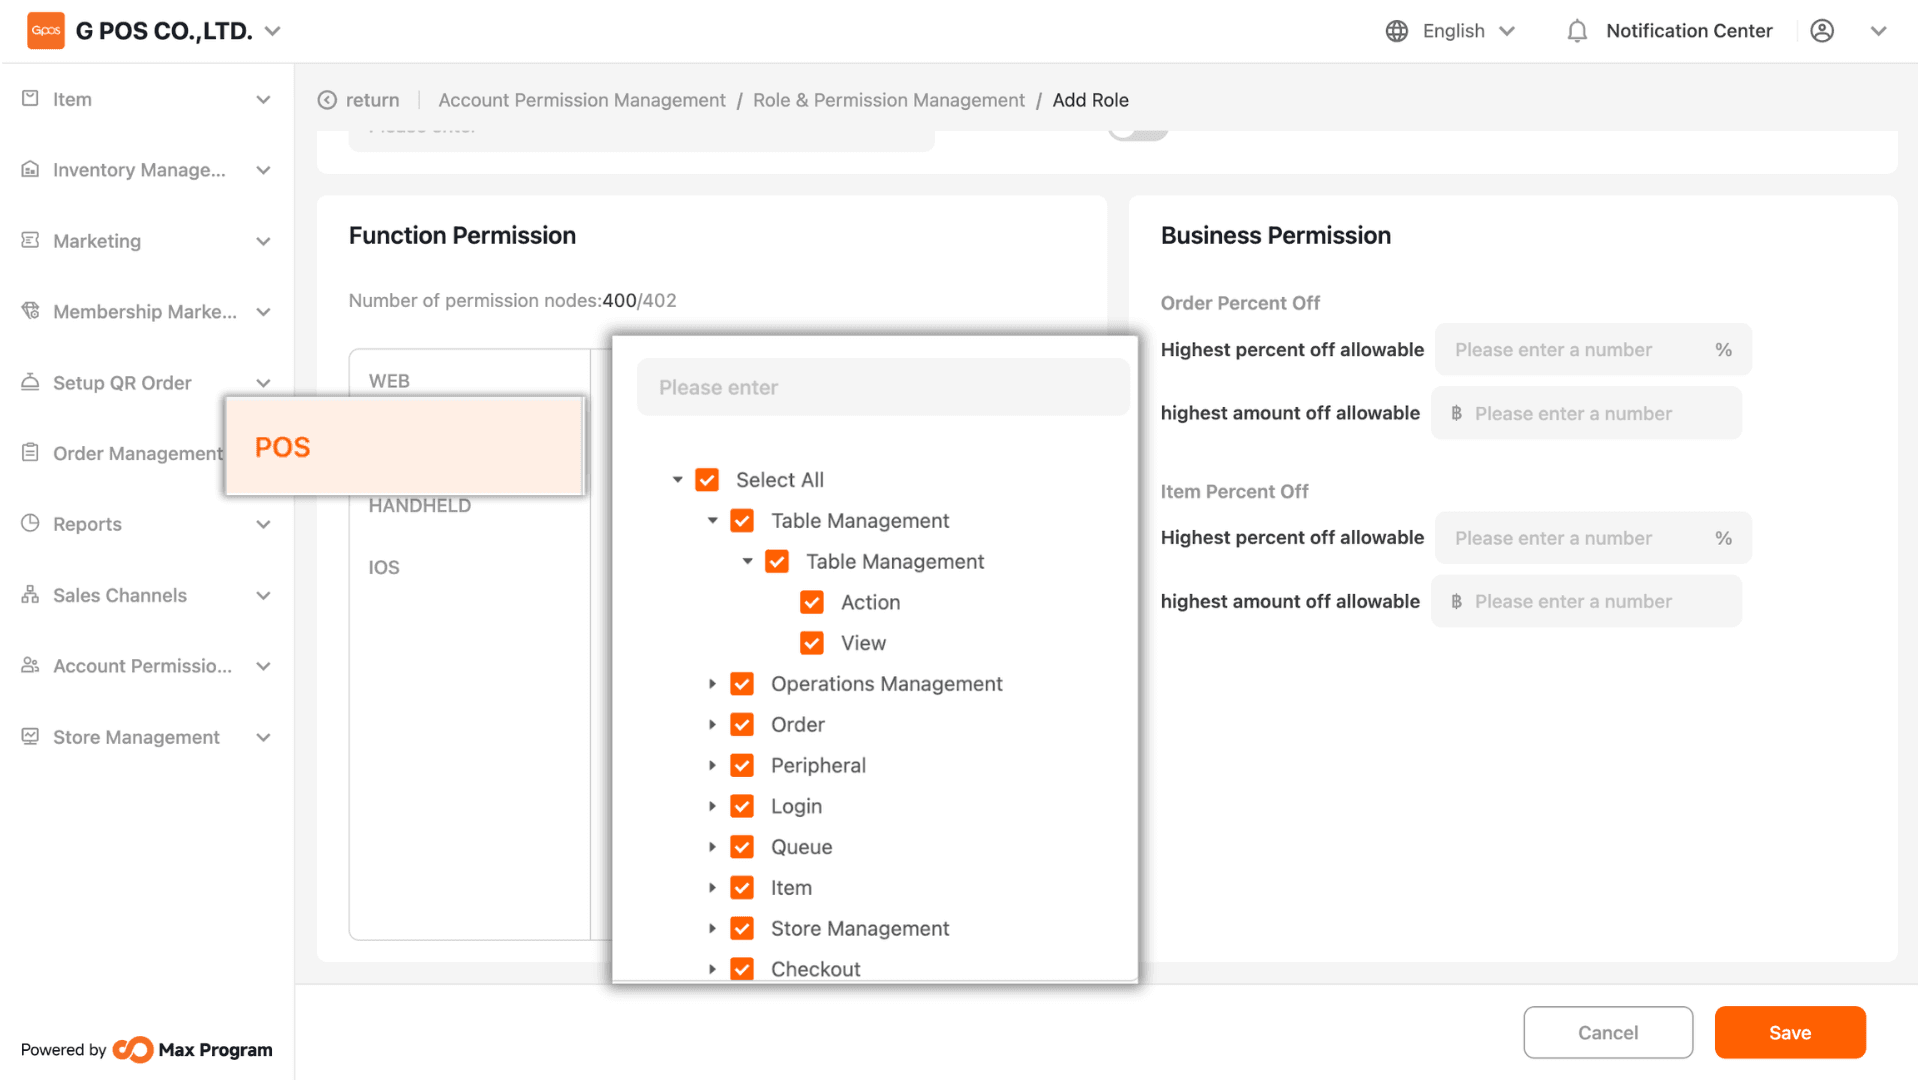Click the return link
The height and width of the screenshot is (1080, 1920).
click(x=372, y=100)
